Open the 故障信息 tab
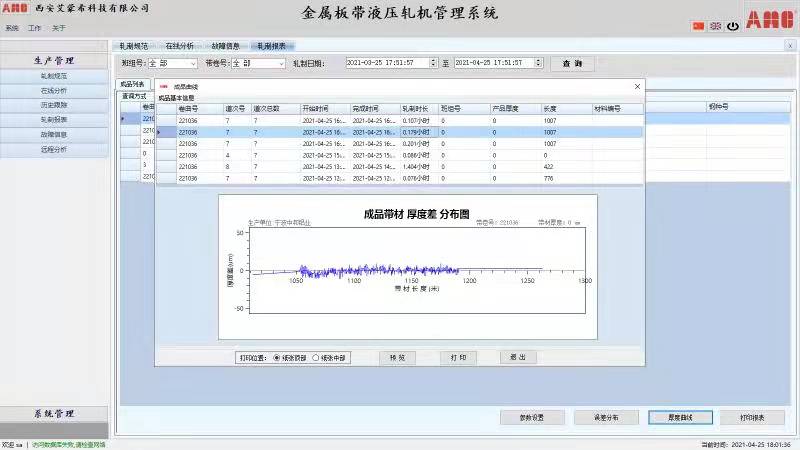Viewport: 800px width, 450px height. (225, 46)
